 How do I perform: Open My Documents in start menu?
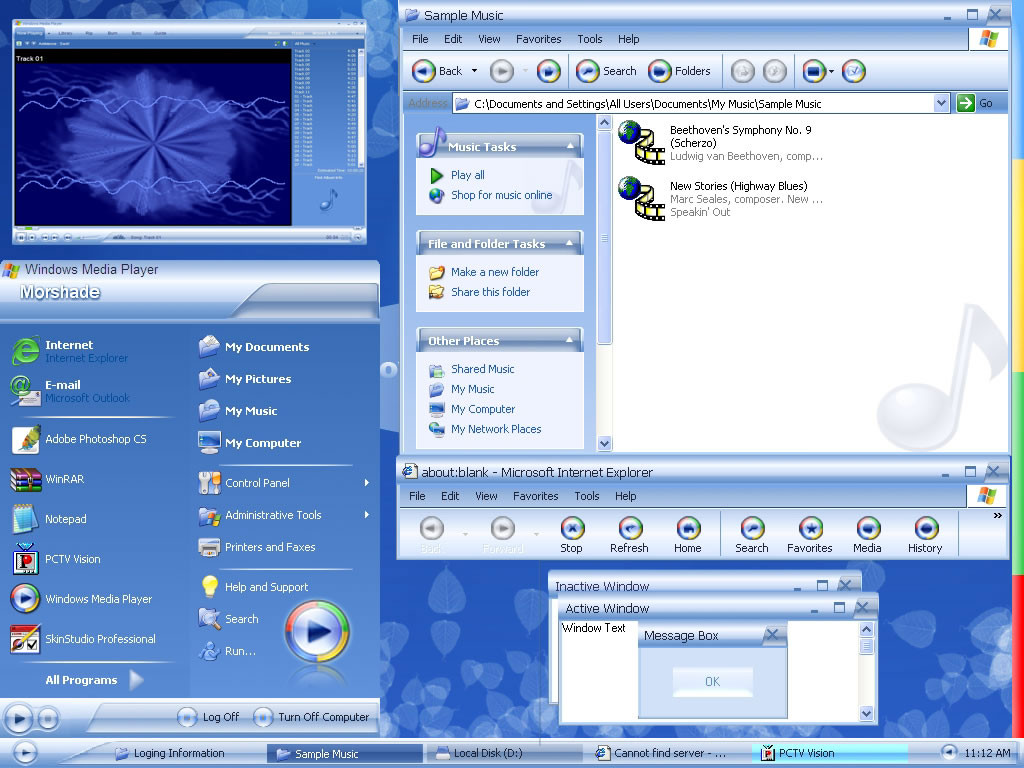tap(254, 347)
